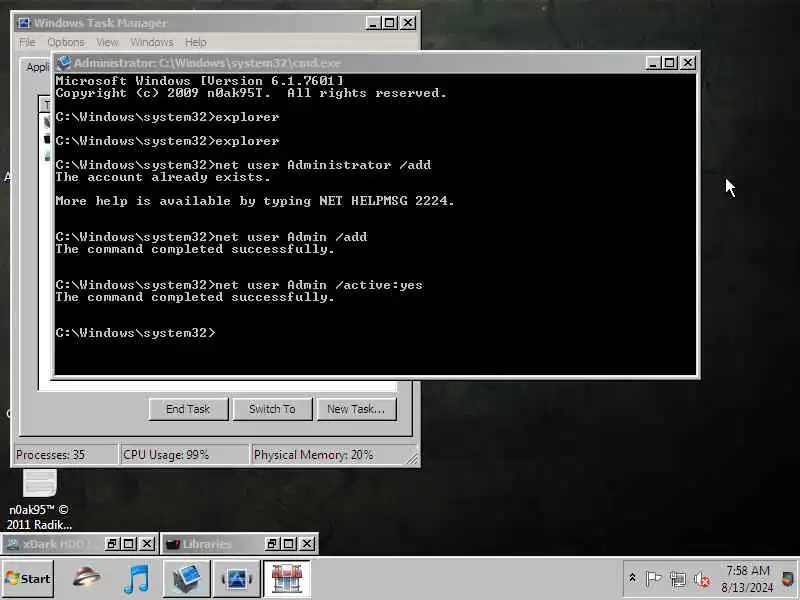
Task: Select the n0ak95 desktop text file icon
Action: [39, 499]
